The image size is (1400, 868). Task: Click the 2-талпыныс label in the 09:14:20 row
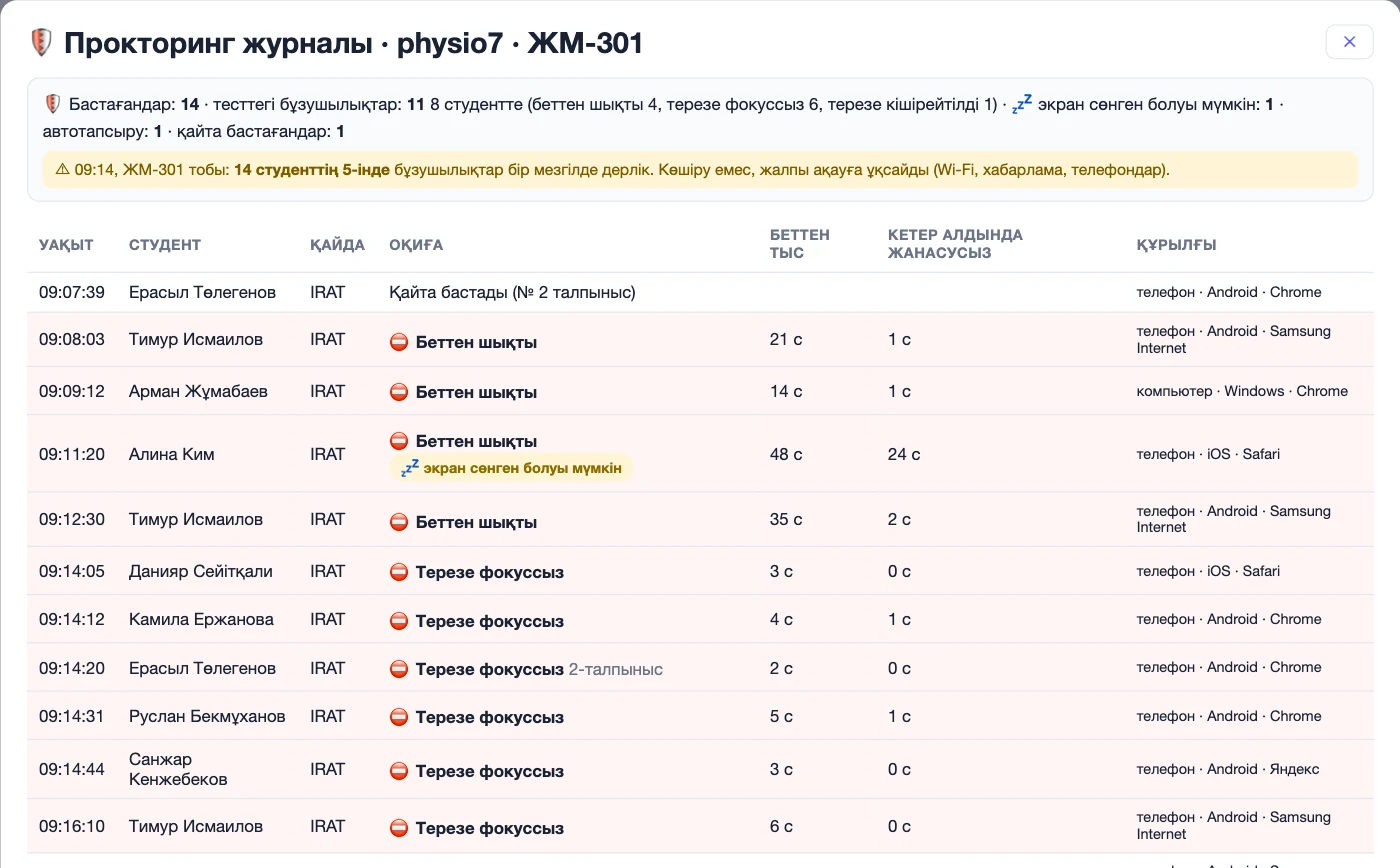coord(615,669)
